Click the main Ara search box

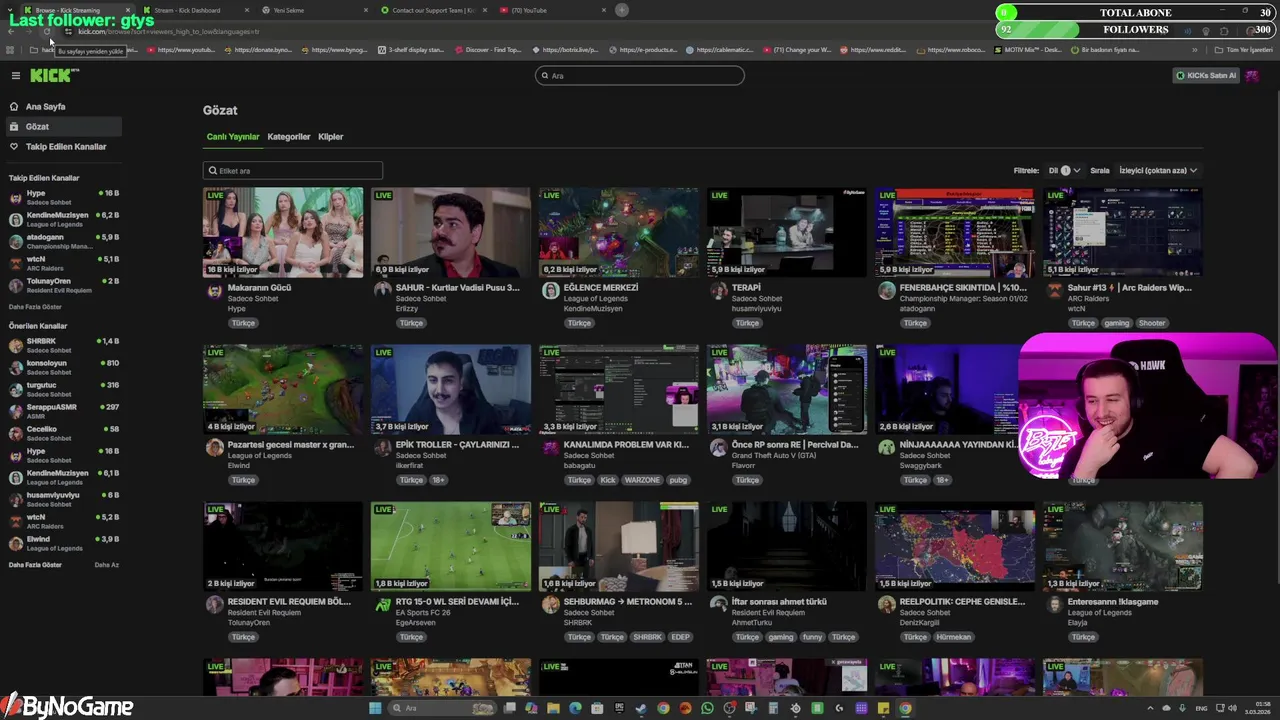pyautogui.click(x=640, y=75)
